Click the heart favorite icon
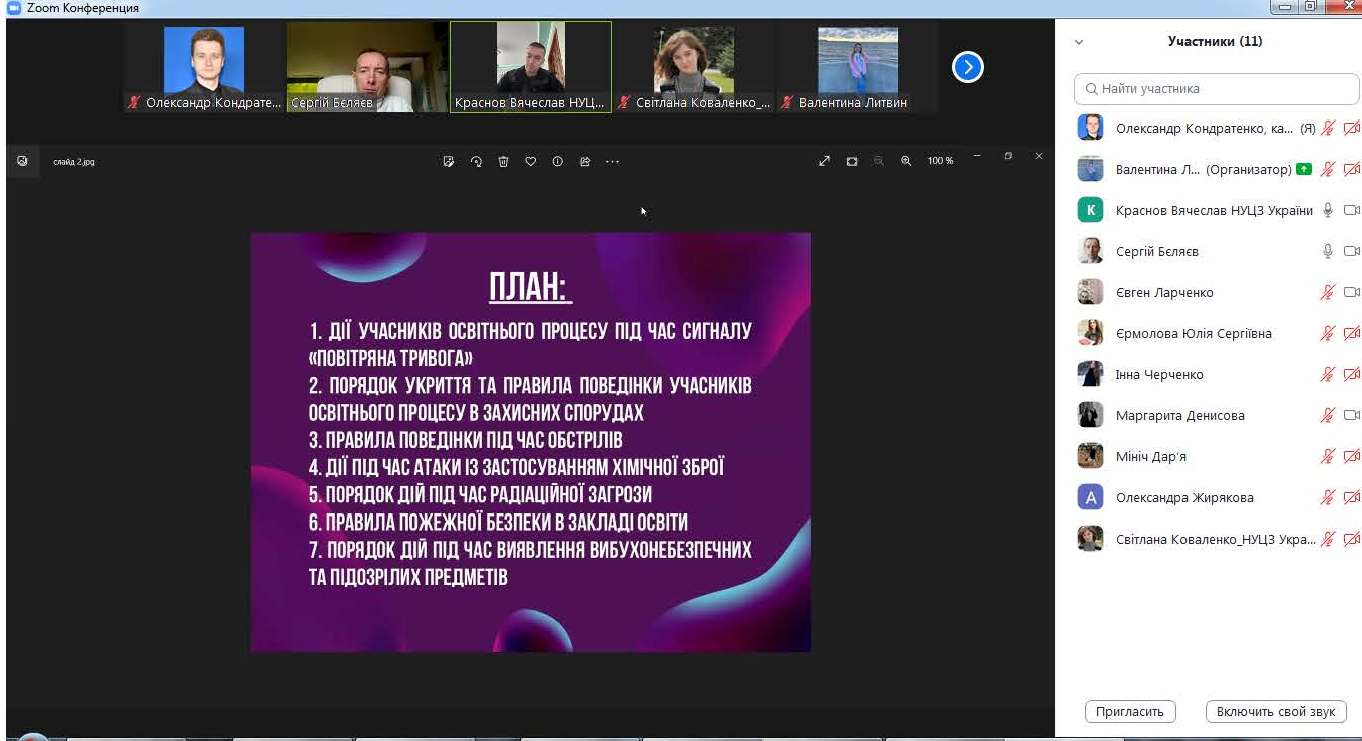 point(530,161)
